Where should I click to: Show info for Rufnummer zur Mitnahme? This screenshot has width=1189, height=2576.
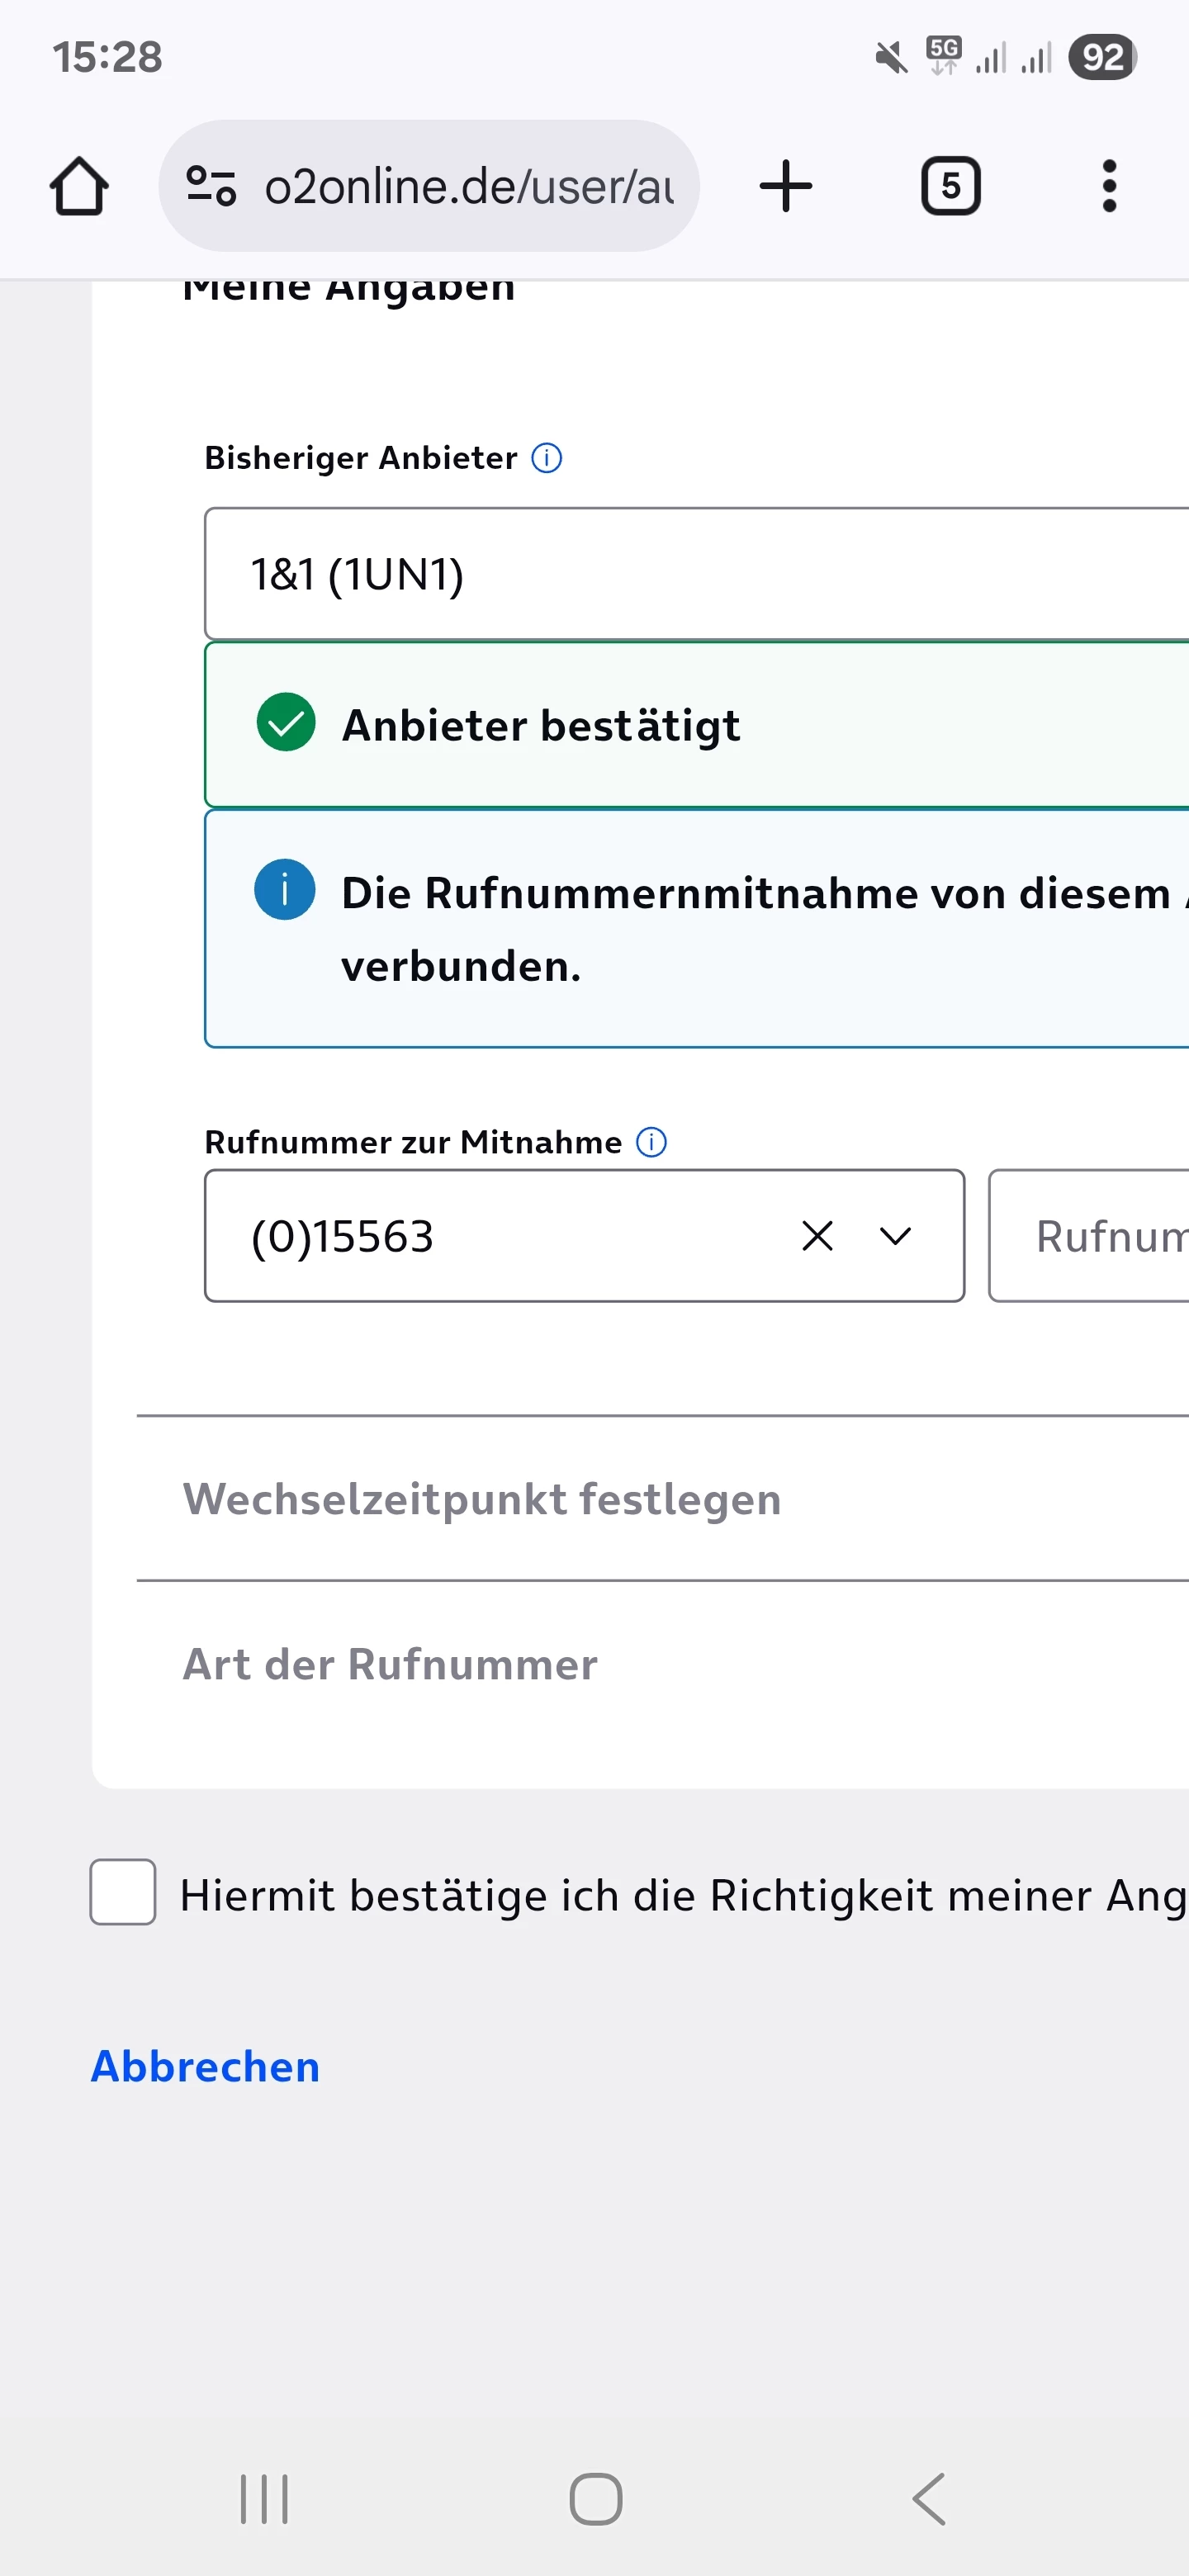(651, 1142)
